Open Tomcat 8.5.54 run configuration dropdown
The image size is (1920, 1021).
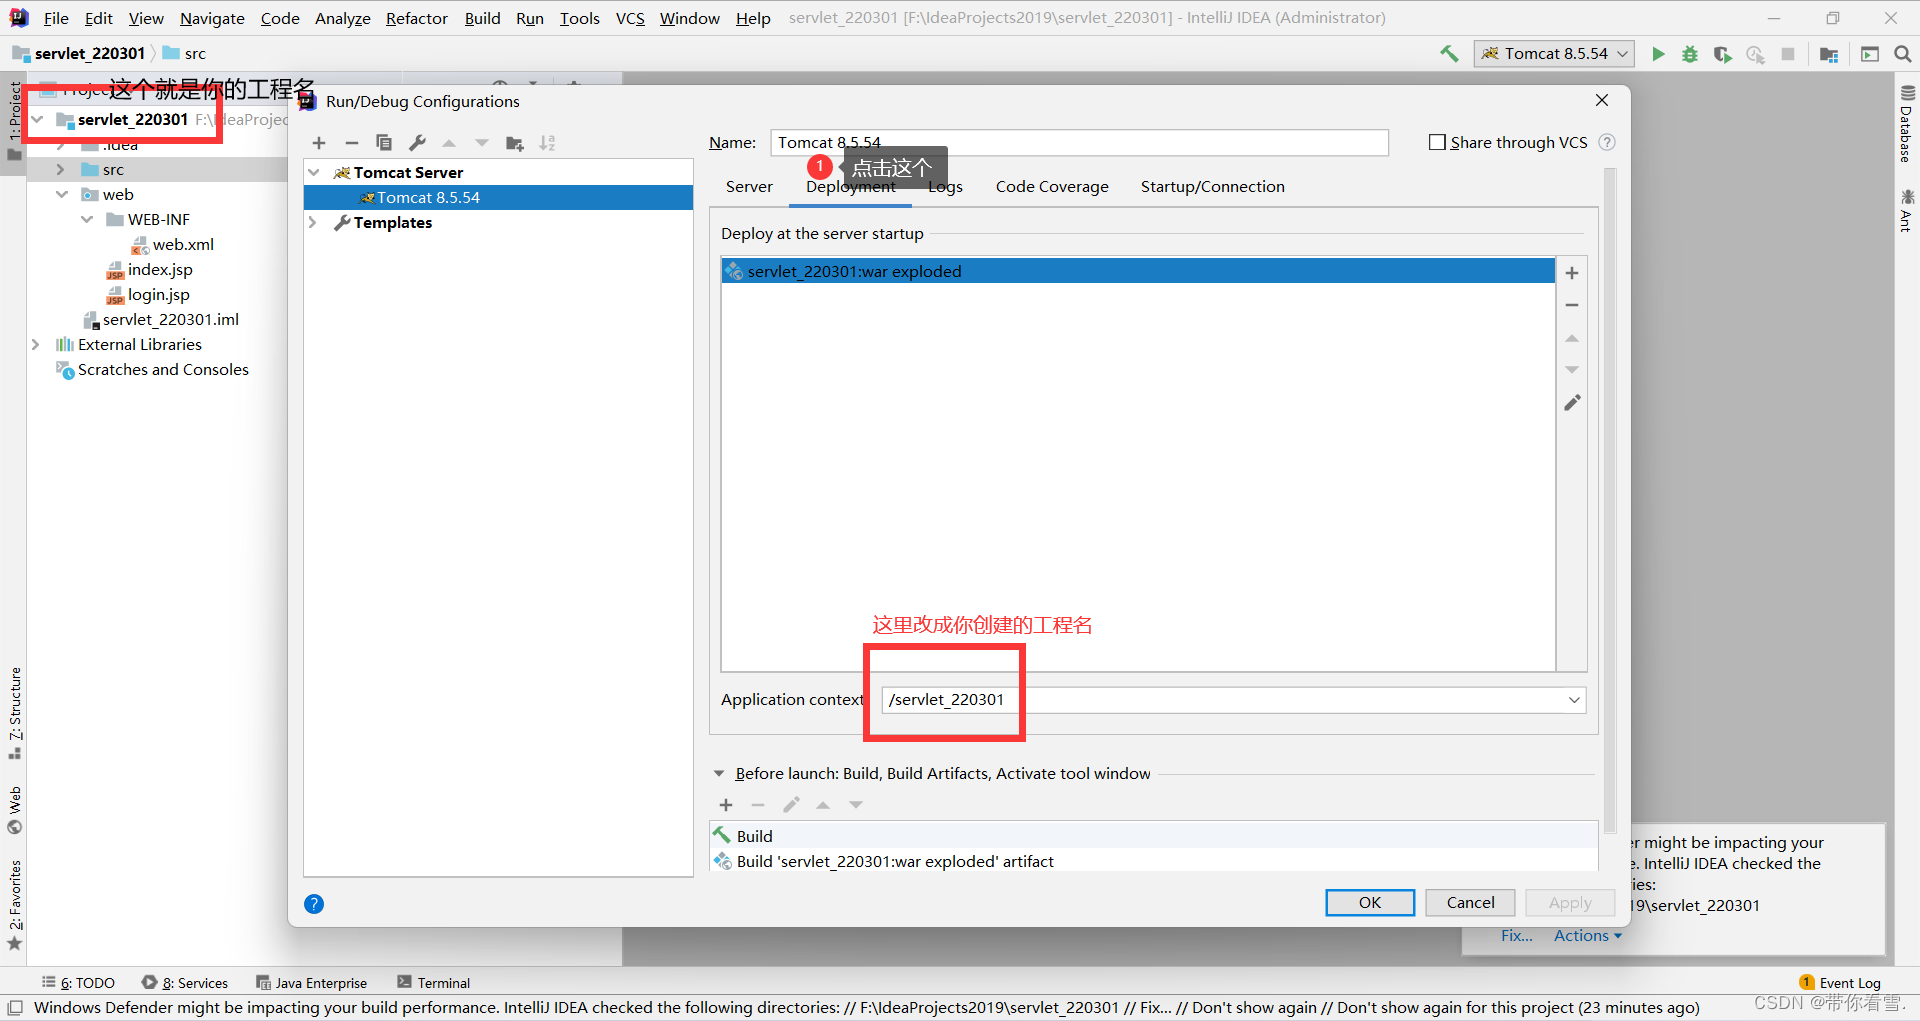pyautogui.click(x=1554, y=54)
